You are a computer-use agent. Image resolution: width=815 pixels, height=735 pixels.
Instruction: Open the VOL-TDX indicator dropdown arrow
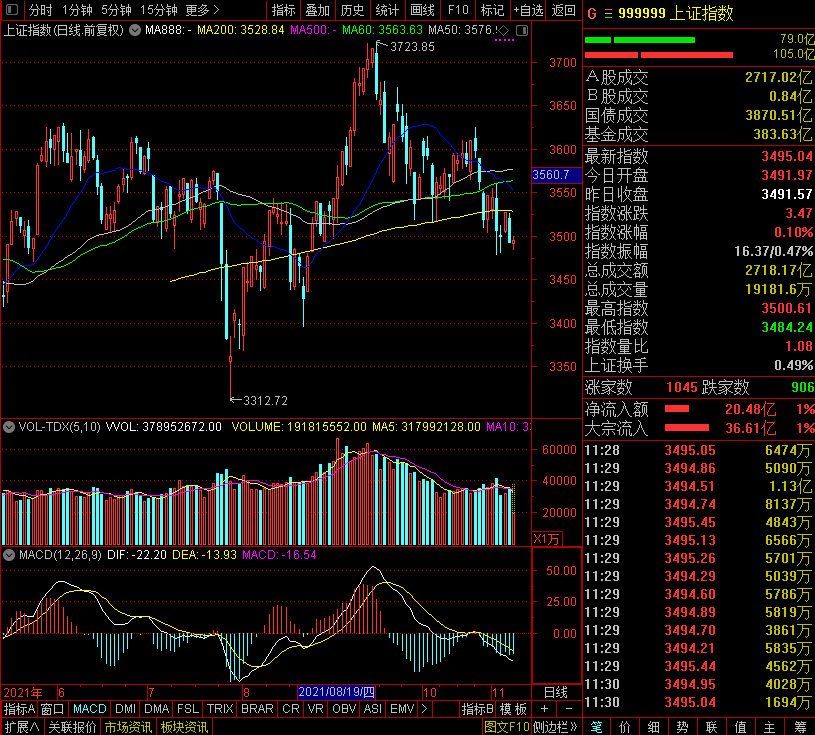pyautogui.click(x=9, y=427)
